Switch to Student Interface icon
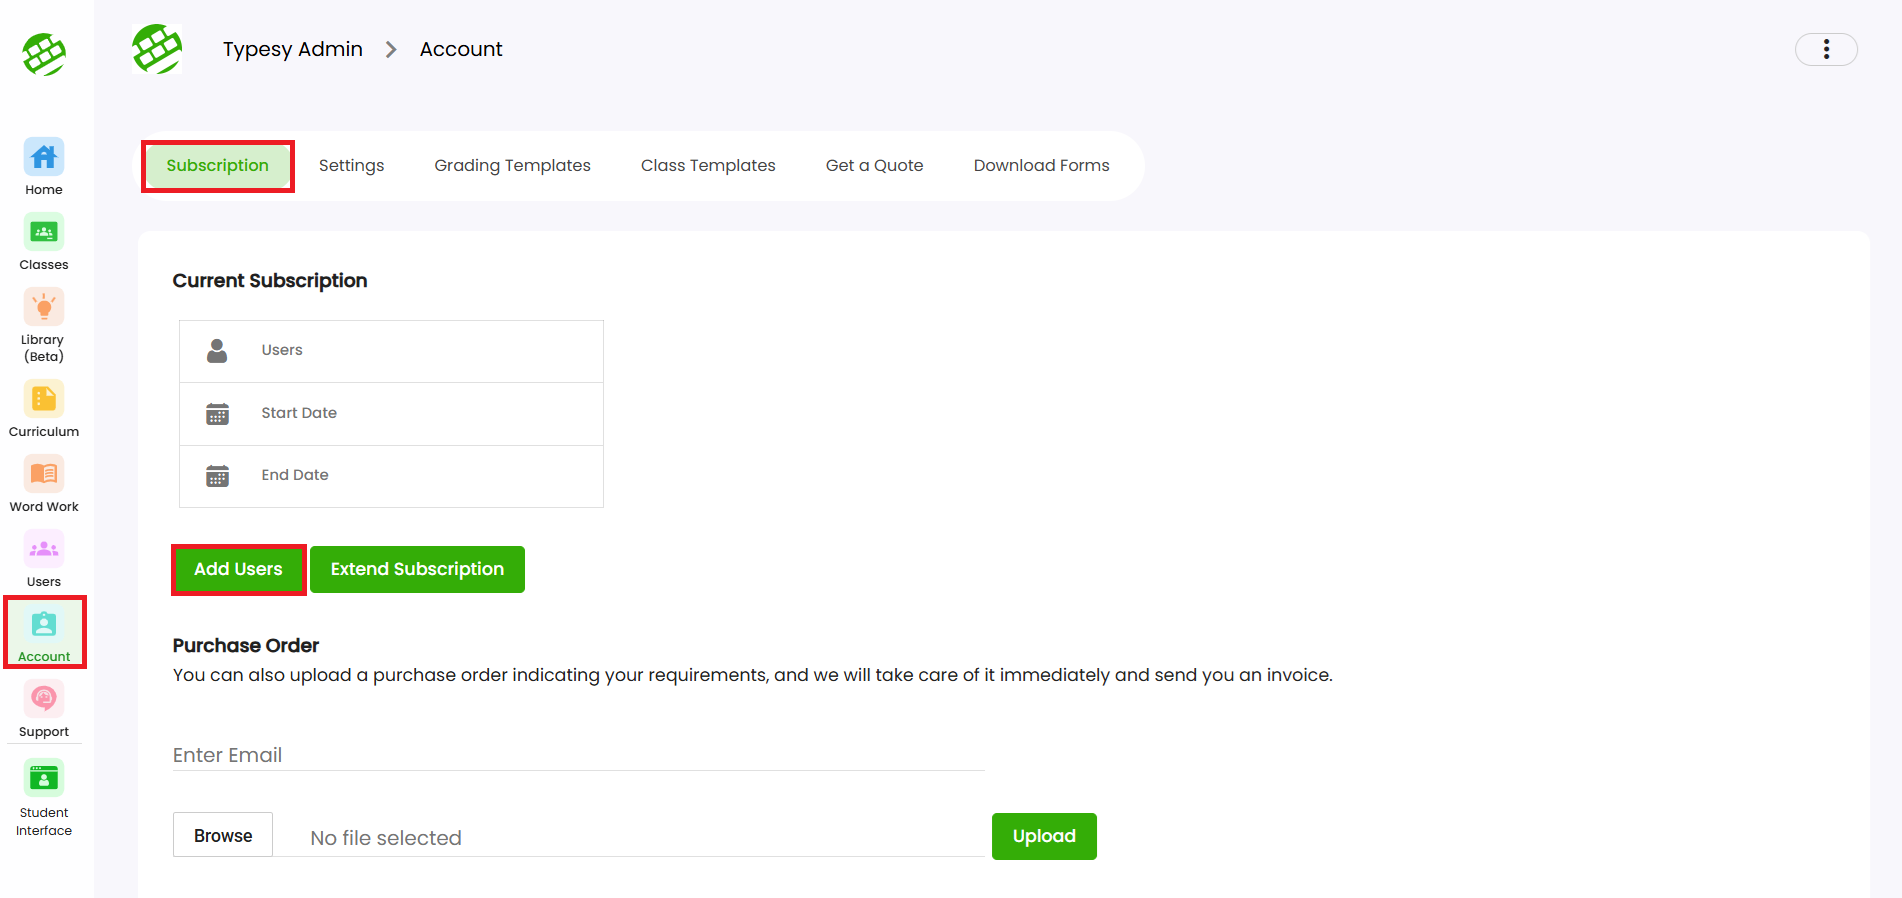This screenshot has height=898, width=1902. (x=44, y=779)
